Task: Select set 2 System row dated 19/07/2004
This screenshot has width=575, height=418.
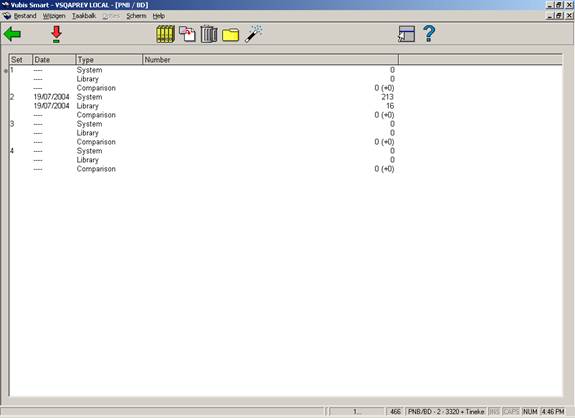Action: click(x=204, y=97)
